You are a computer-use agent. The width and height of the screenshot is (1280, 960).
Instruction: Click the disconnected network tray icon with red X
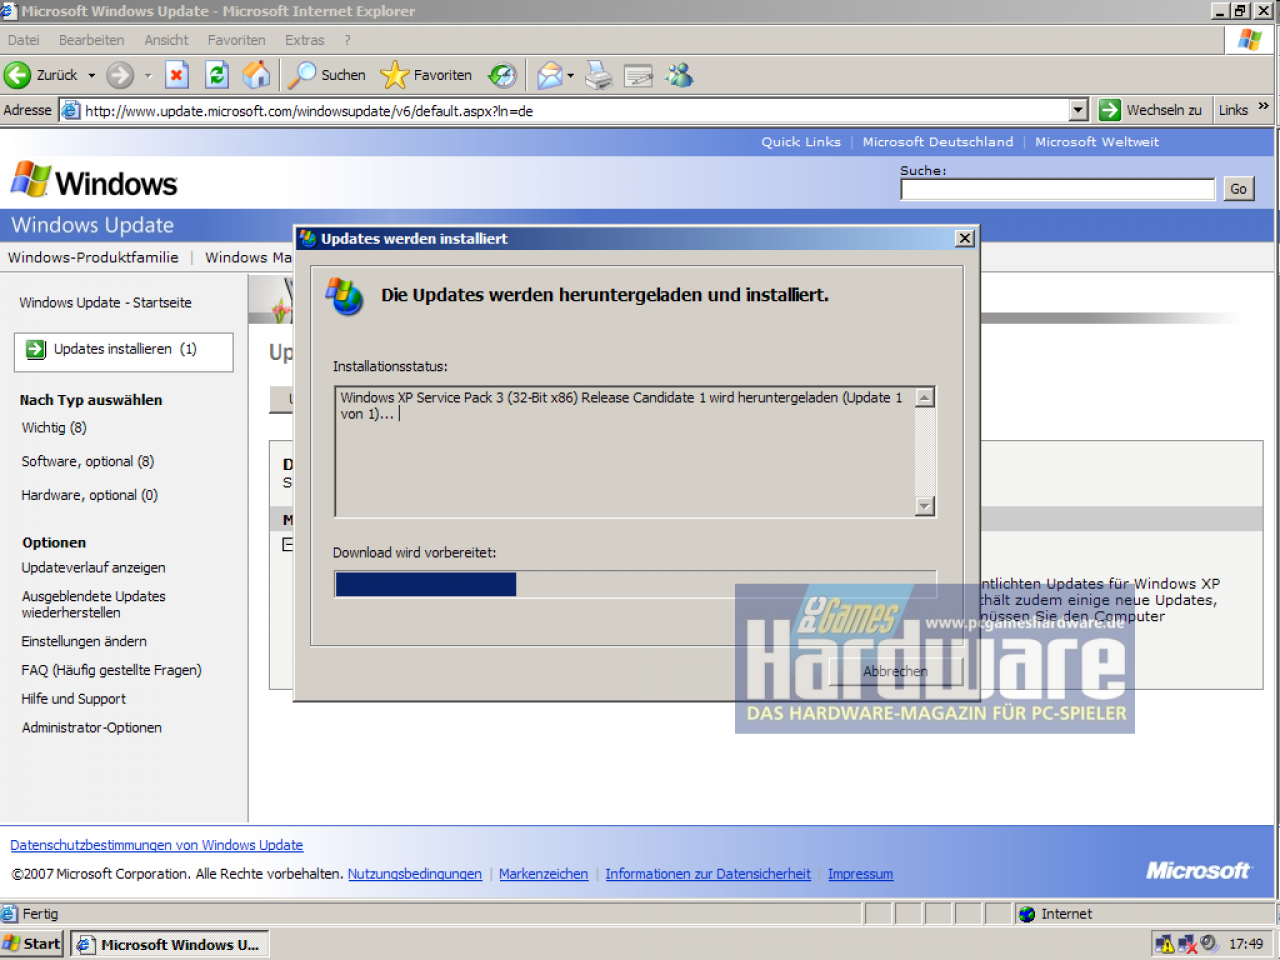(1187, 943)
